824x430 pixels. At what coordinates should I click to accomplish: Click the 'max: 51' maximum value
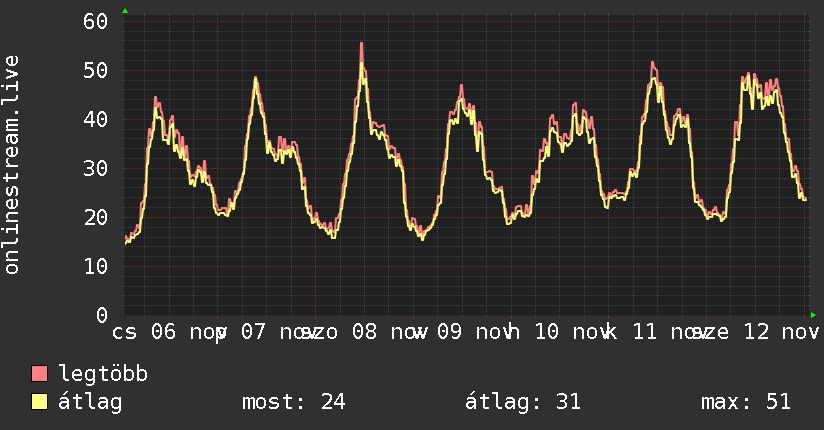pyautogui.click(x=746, y=402)
